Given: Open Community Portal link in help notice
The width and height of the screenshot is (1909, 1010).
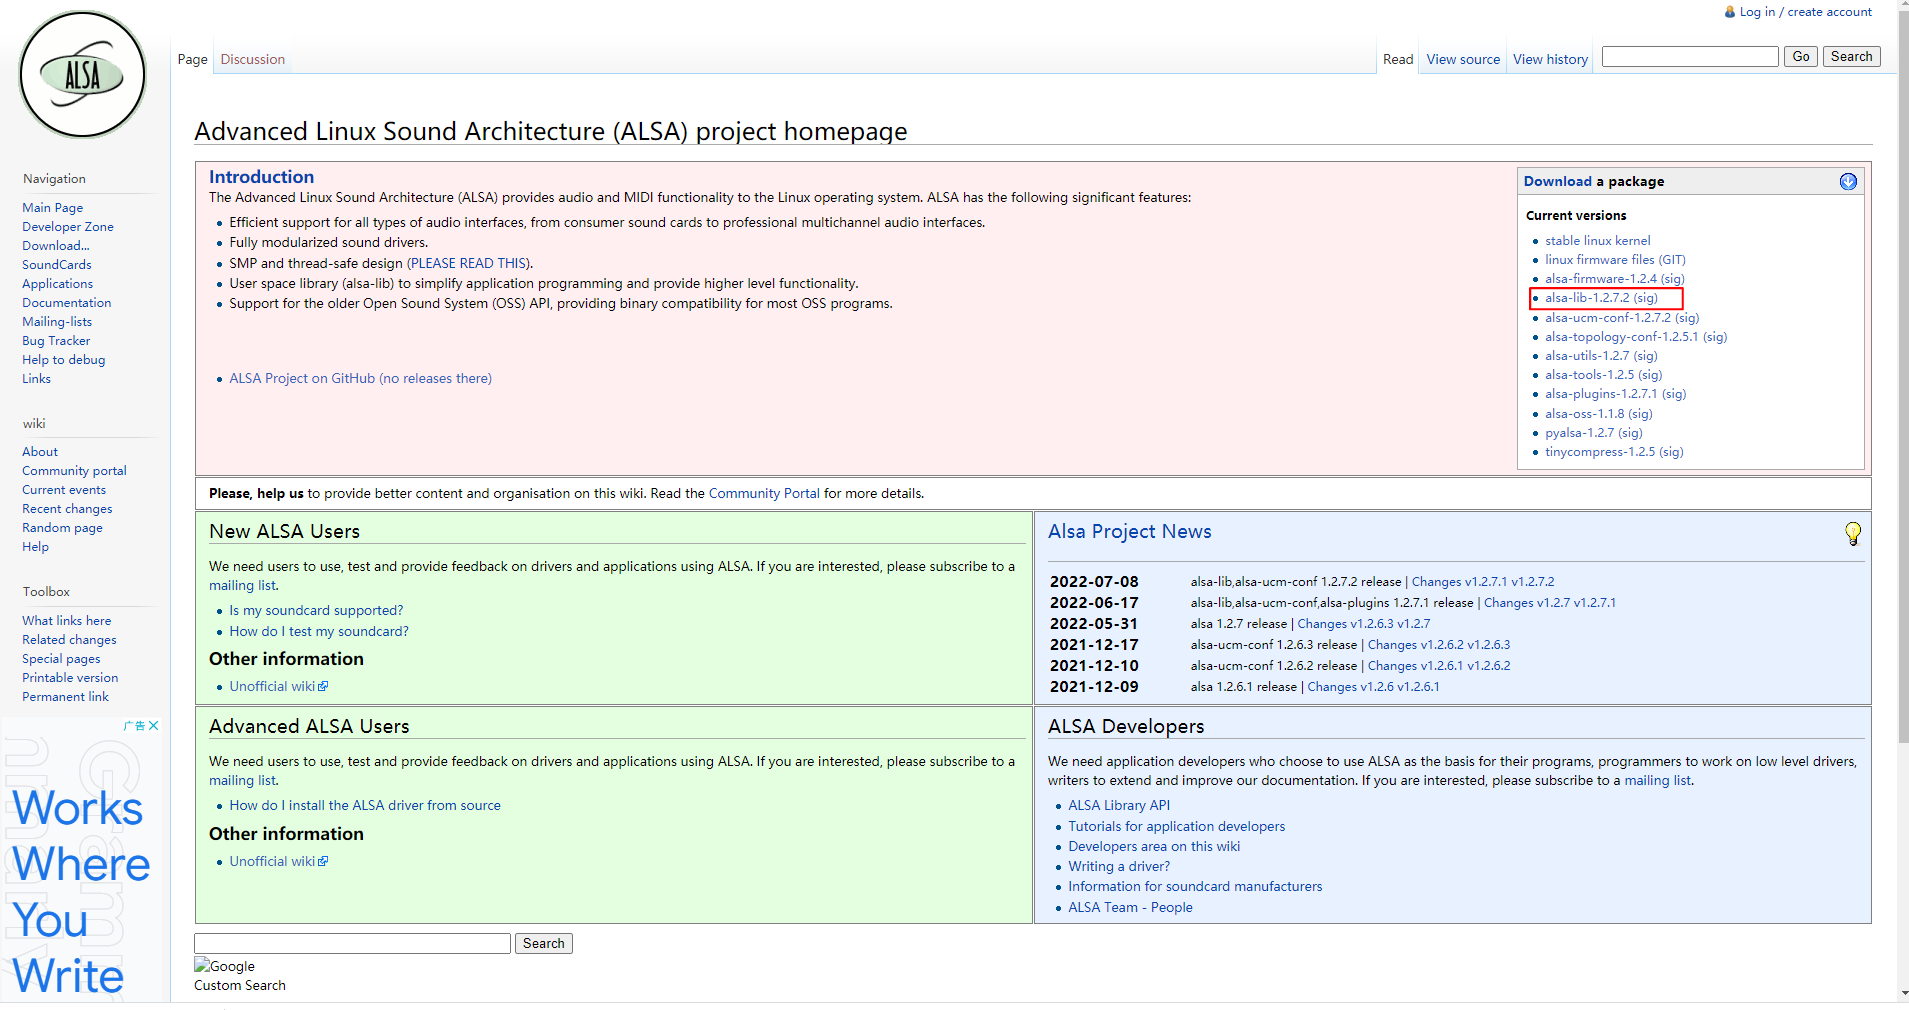Looking at the screenshot, I should point(764,494).
